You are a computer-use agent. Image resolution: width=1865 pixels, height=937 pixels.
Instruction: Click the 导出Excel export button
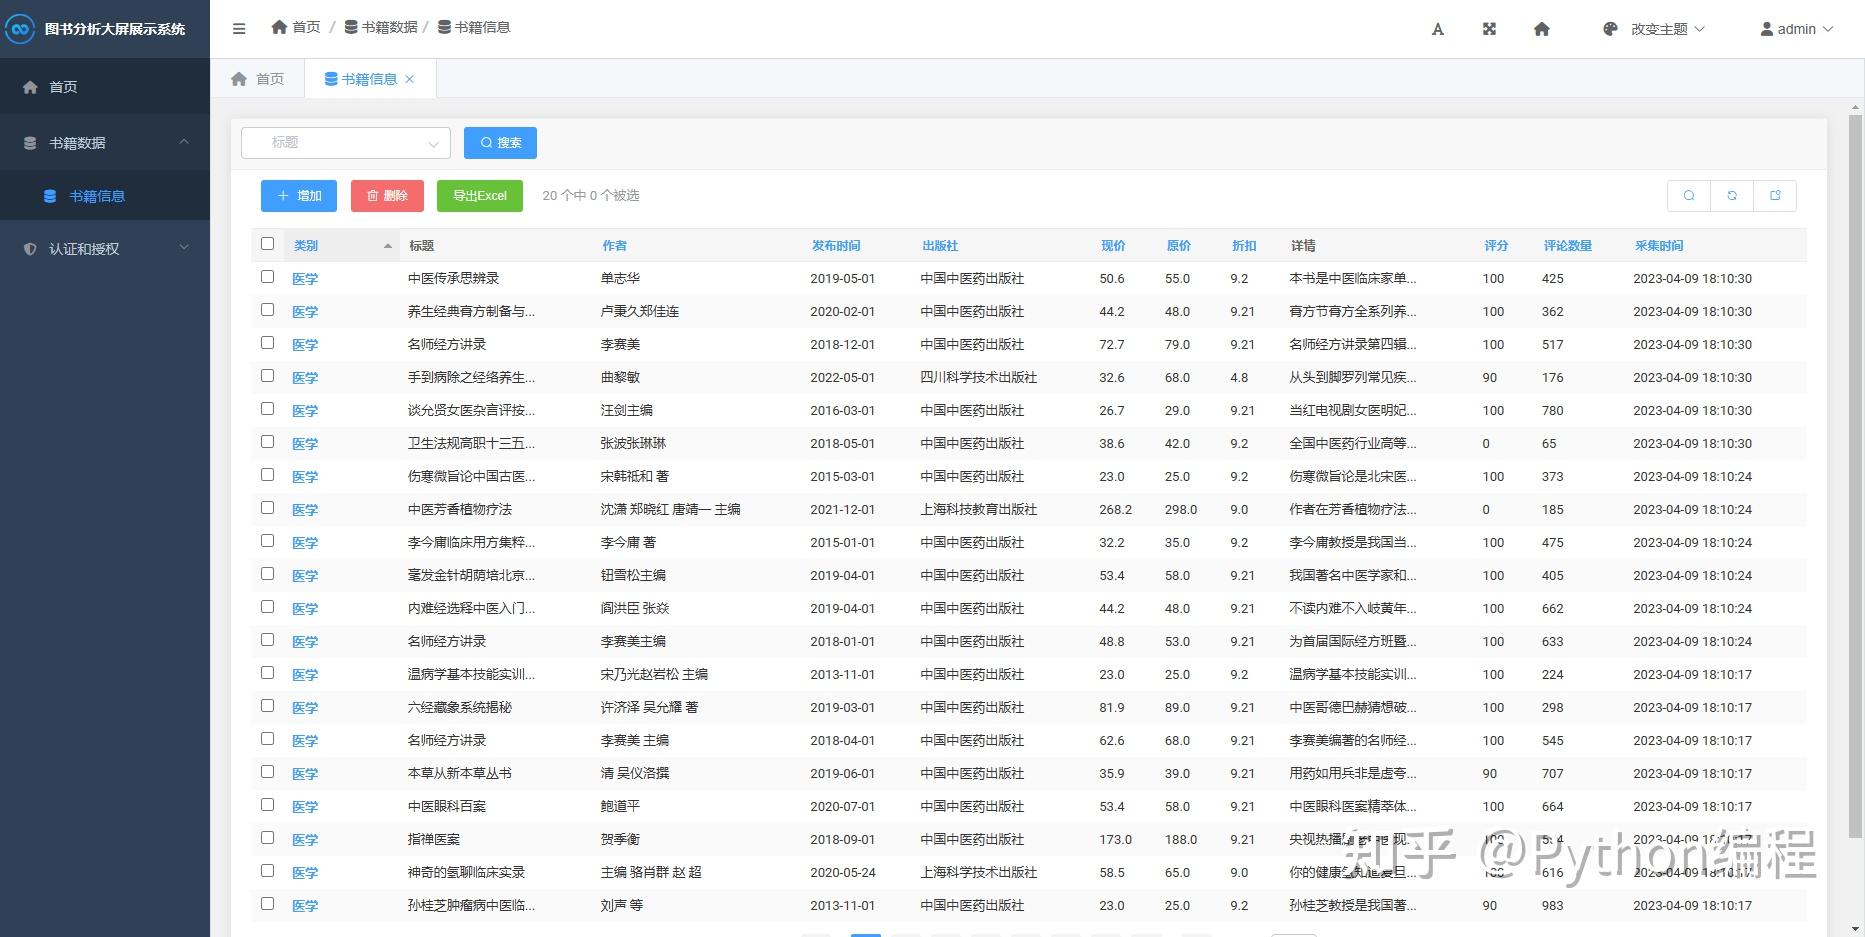coord(479,195)
